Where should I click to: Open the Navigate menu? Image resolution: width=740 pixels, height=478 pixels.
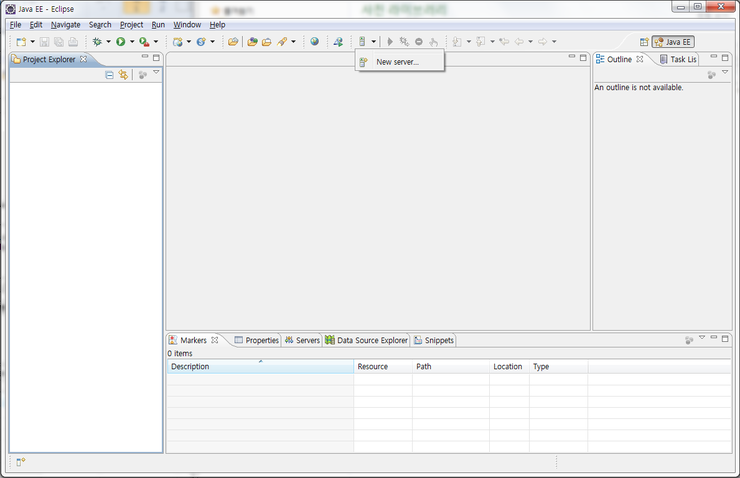[66, 25]
